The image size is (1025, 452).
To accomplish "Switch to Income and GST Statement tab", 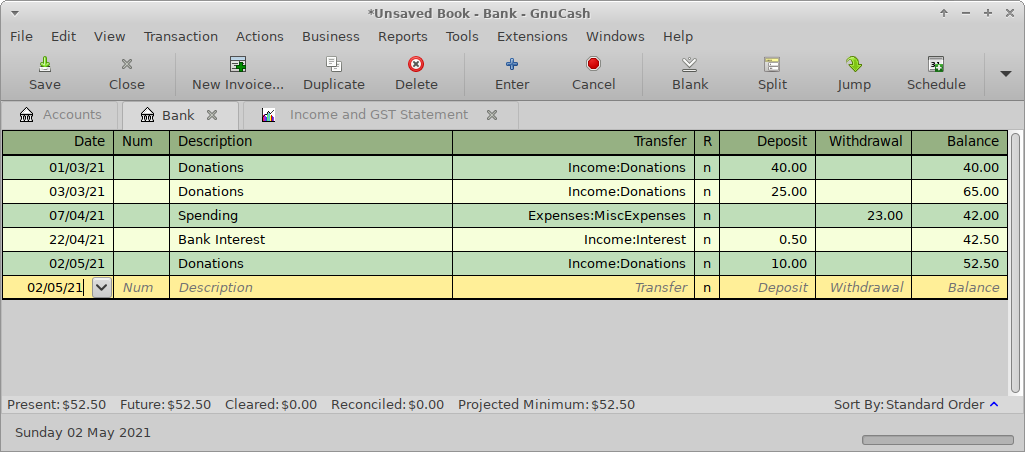I will (381, 115).
